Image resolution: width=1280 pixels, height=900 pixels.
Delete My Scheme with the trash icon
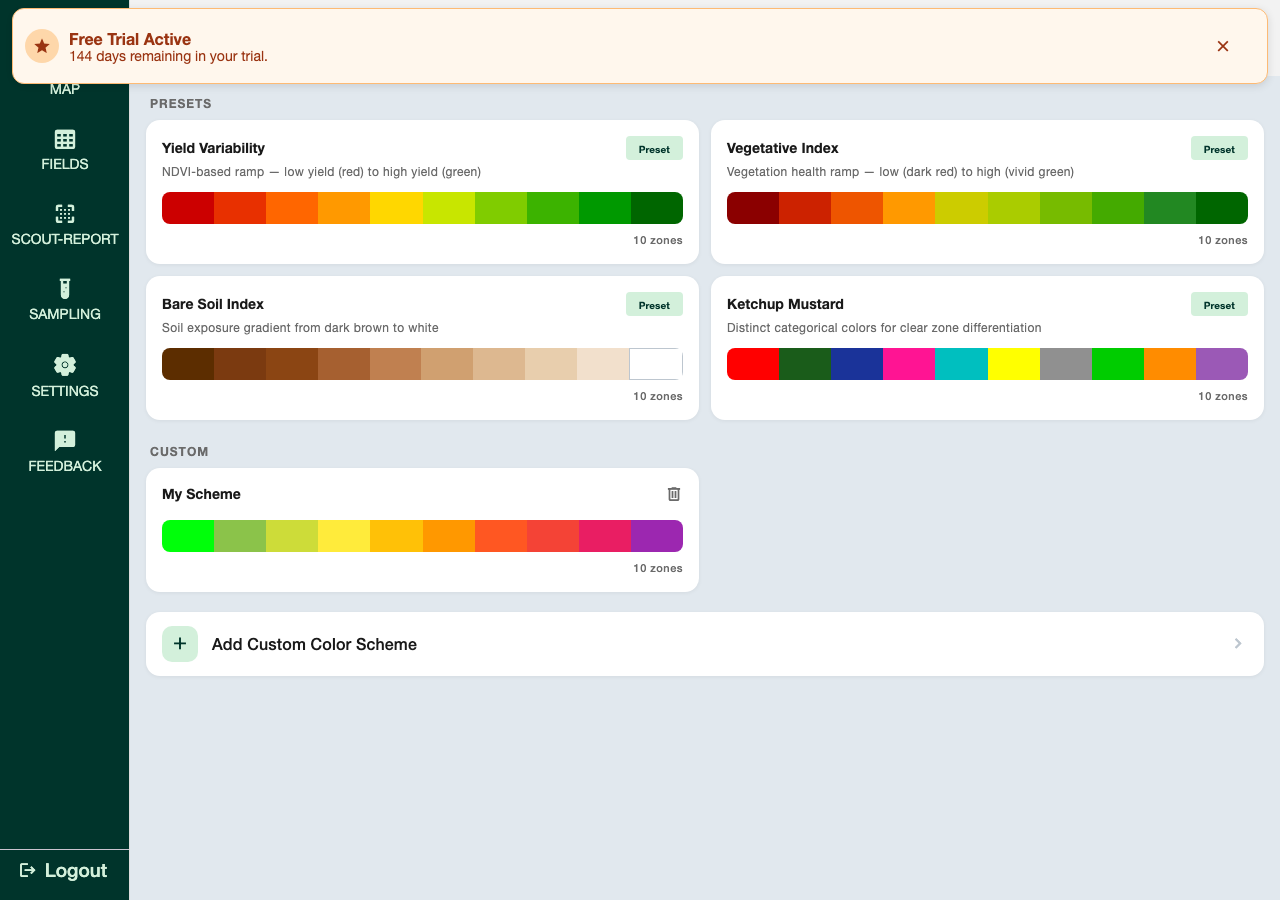(x=674, y=494)
